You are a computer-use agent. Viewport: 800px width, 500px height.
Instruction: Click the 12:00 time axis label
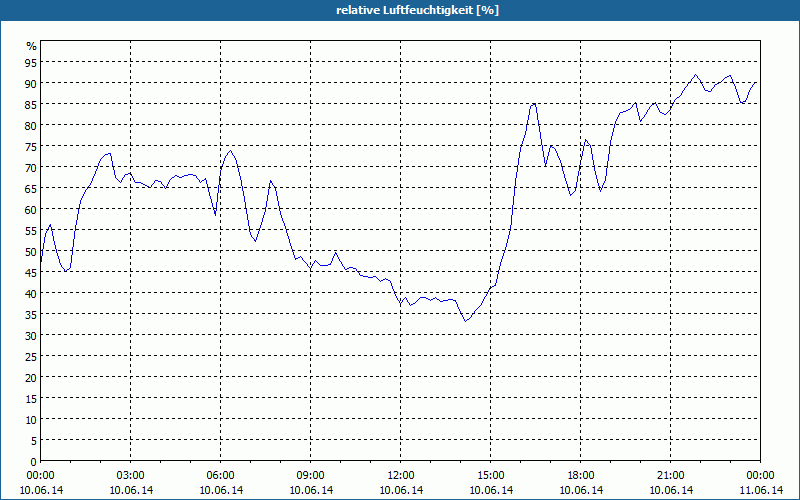401,476
